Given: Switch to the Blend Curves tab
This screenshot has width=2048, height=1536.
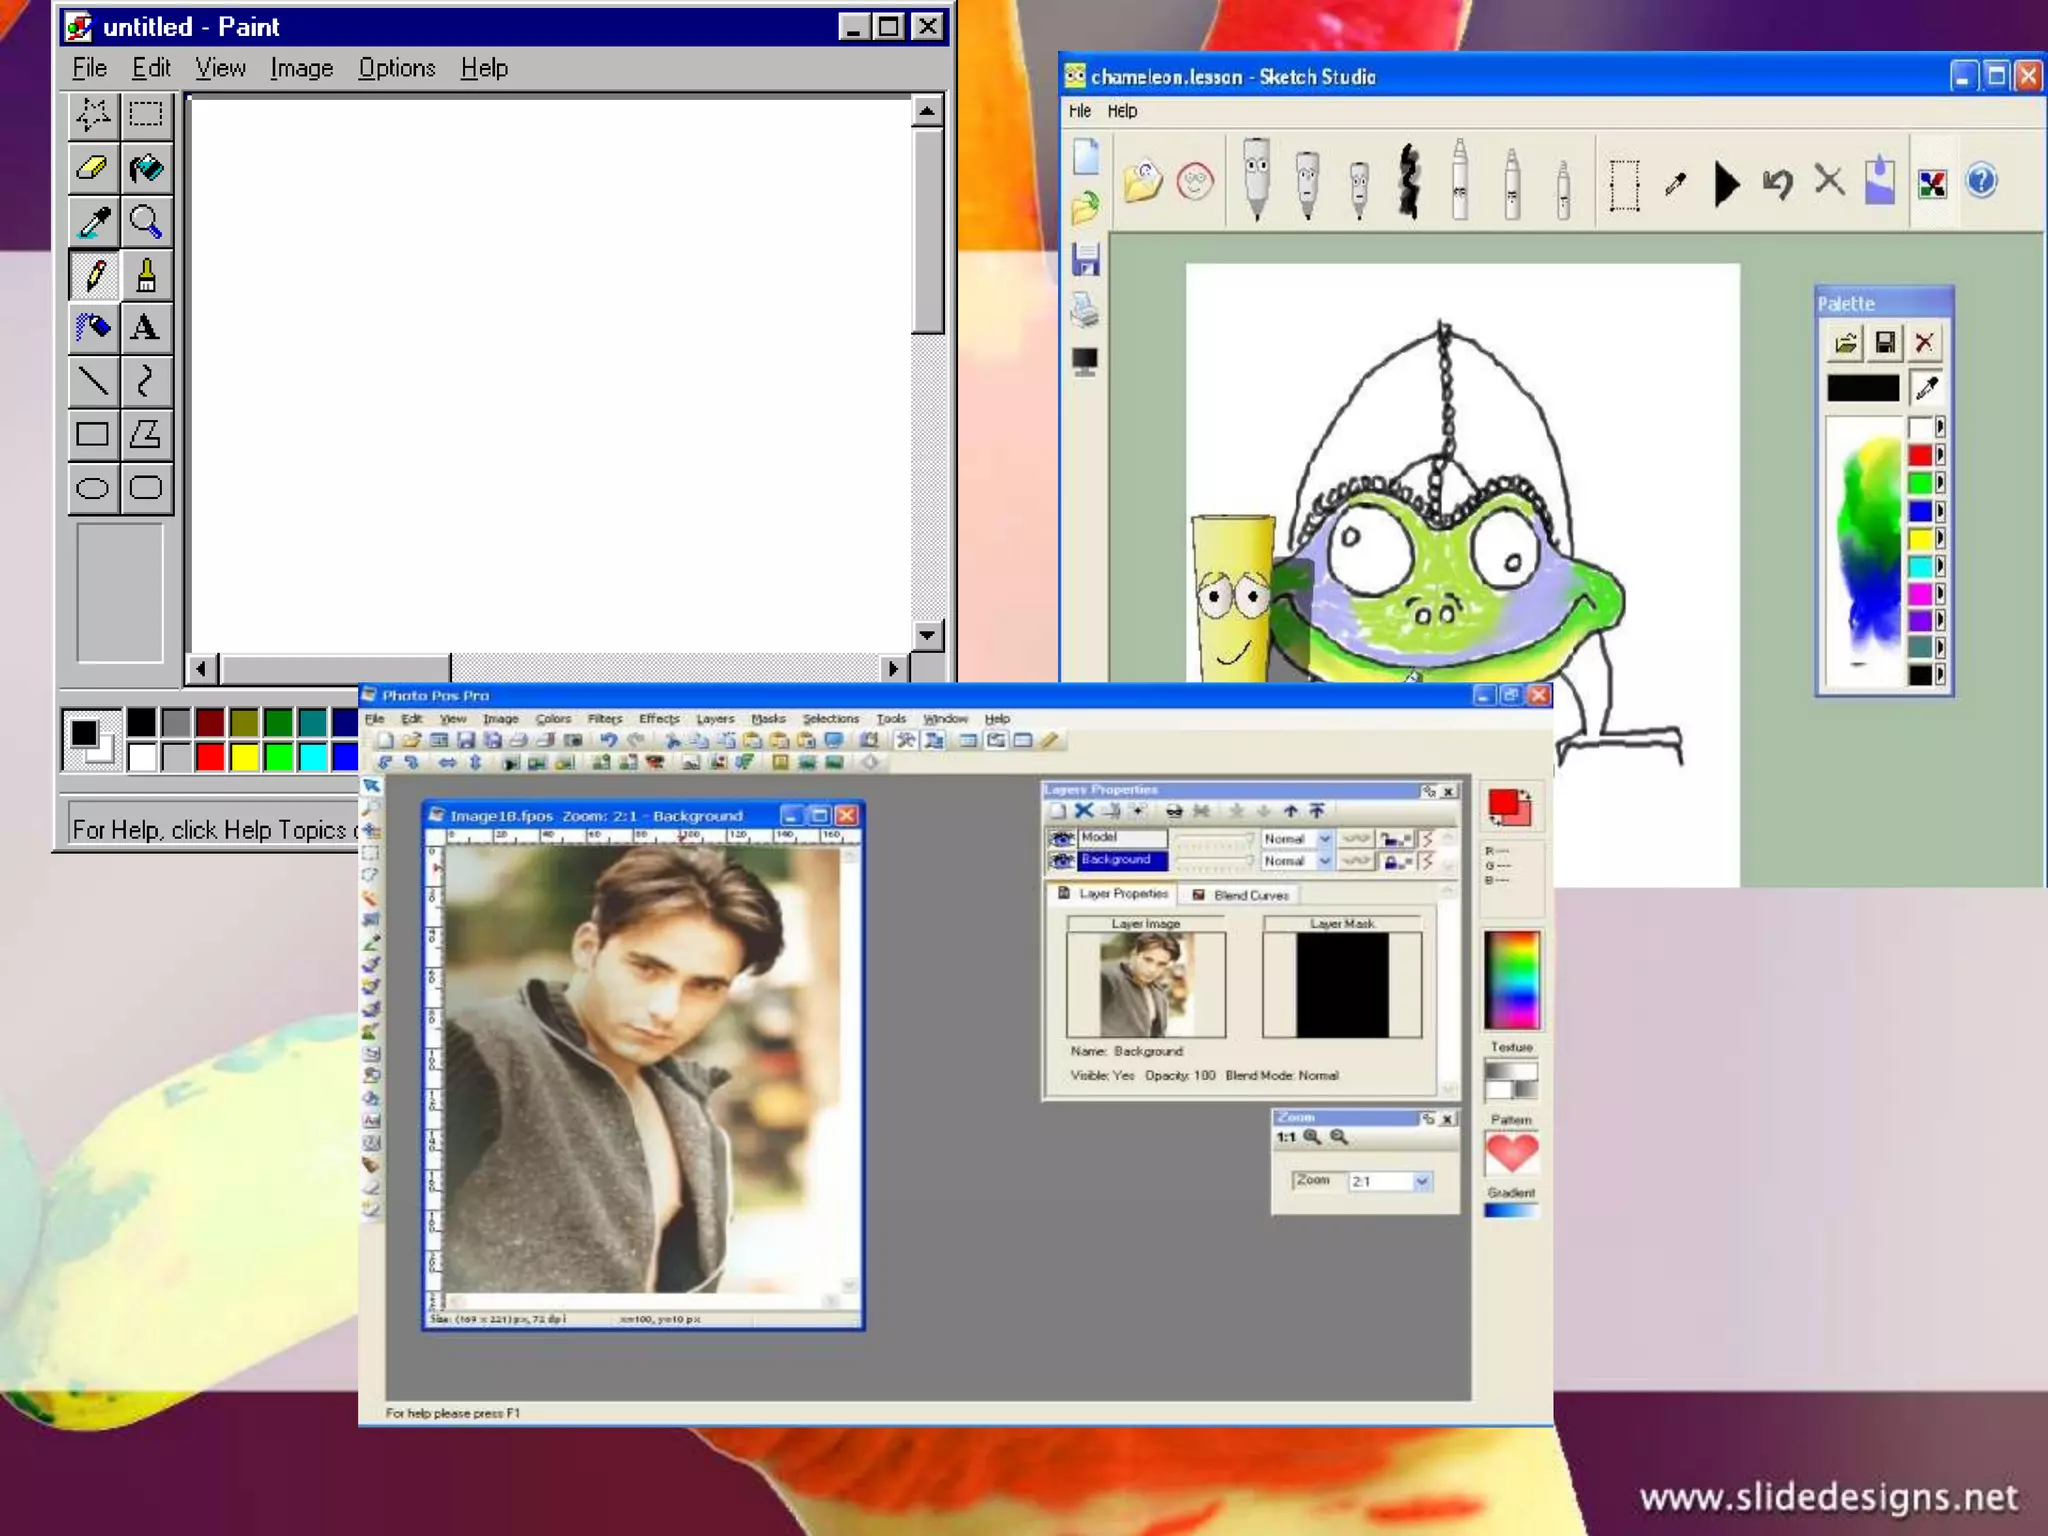Looking at the screenshot, I should [1240, 895].
